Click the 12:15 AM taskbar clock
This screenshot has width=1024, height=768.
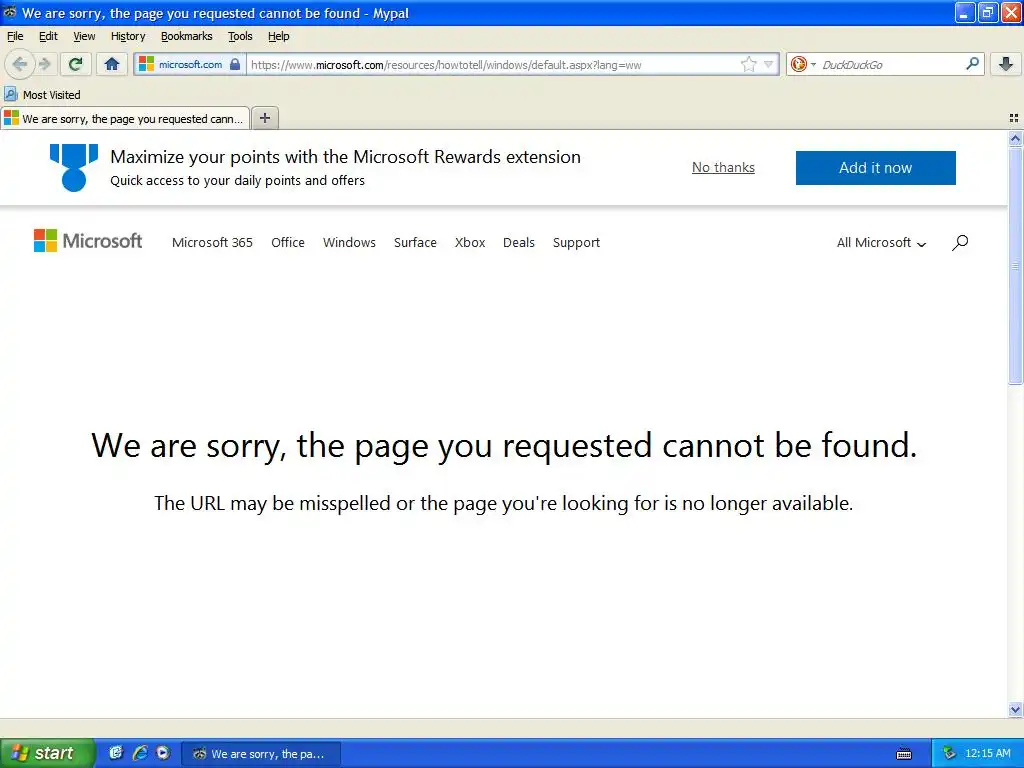click(987, 754)
